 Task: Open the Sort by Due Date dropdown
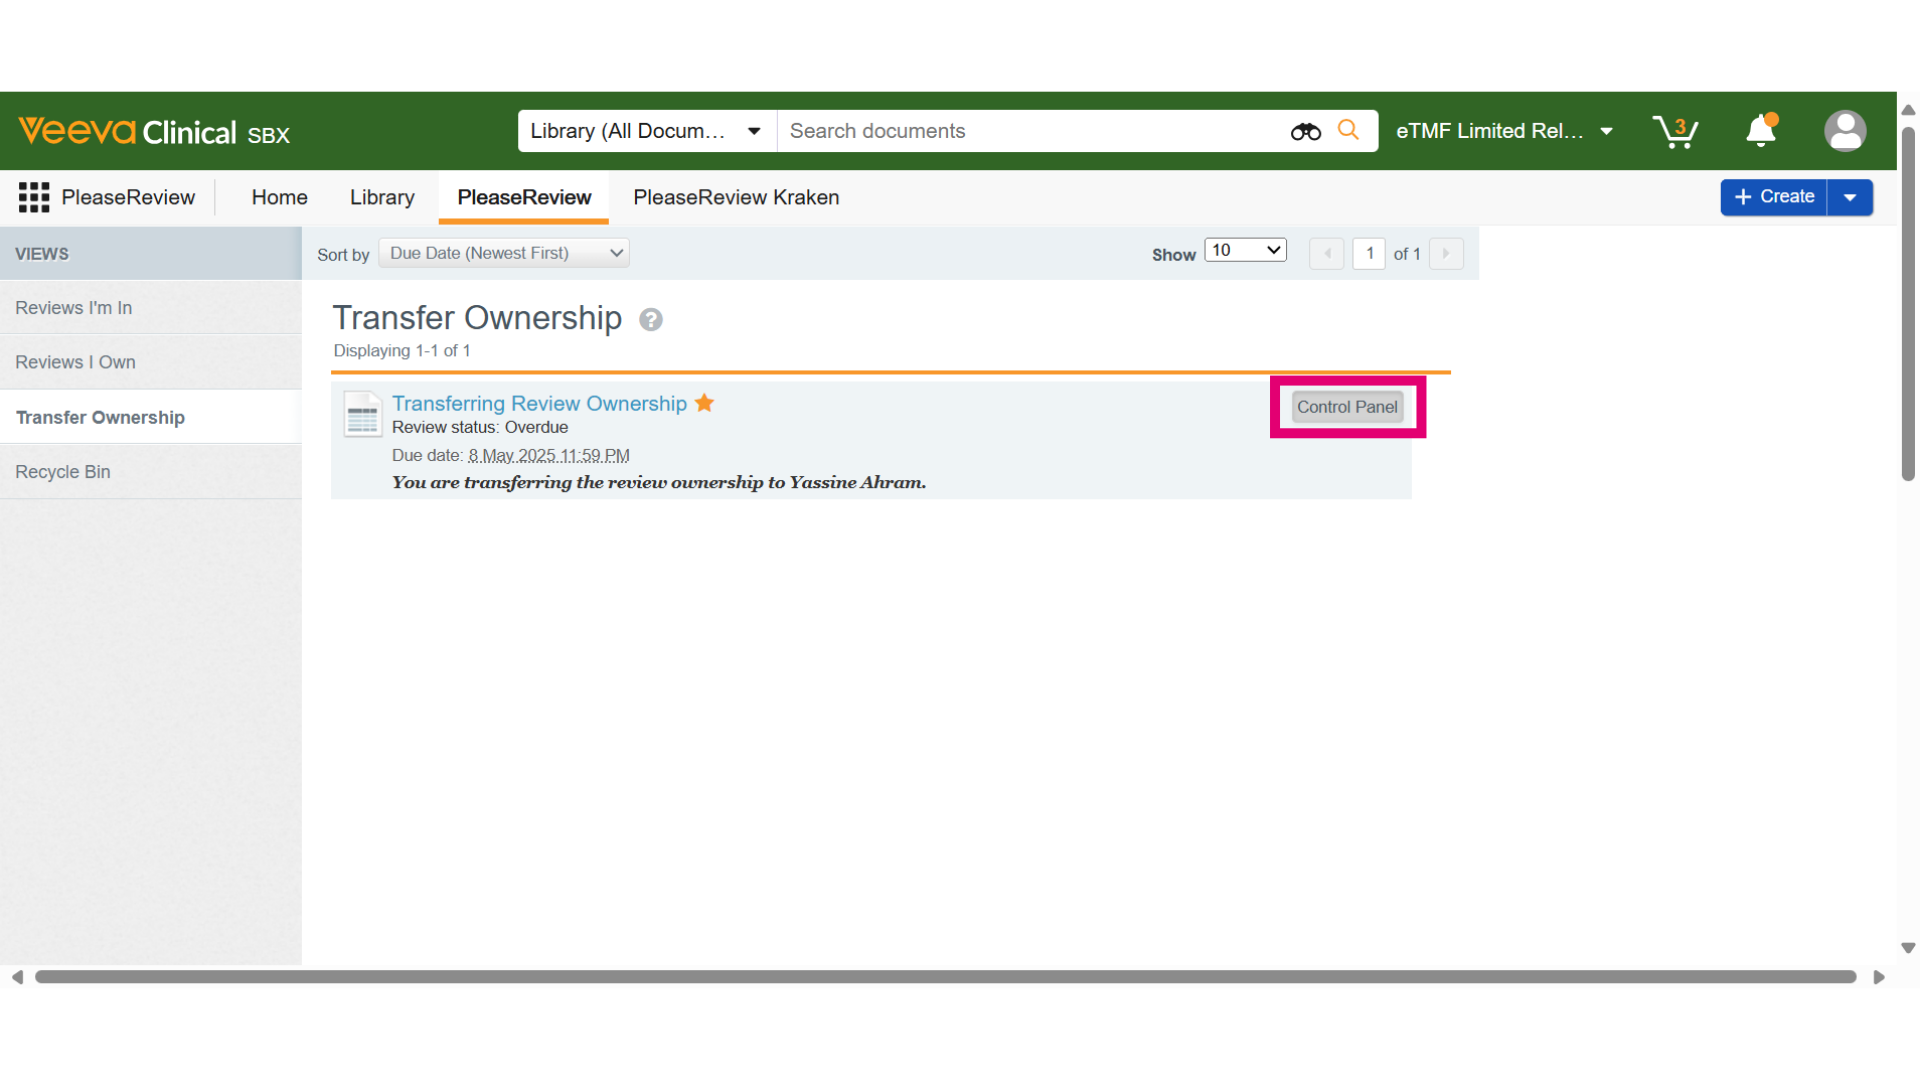click(x=504, y=253)
